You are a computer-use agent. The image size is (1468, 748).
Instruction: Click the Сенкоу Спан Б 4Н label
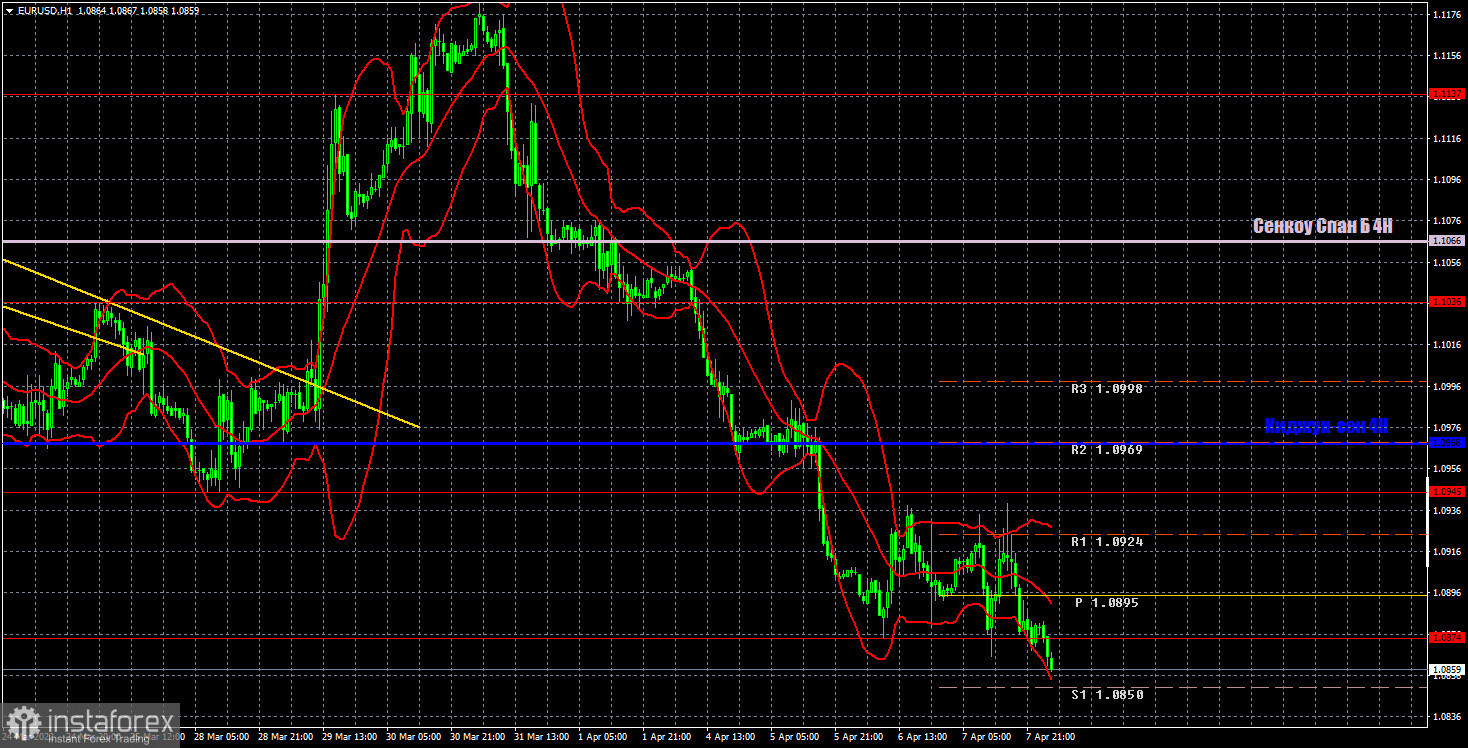pyautogui.click(x=1322, y=226)
